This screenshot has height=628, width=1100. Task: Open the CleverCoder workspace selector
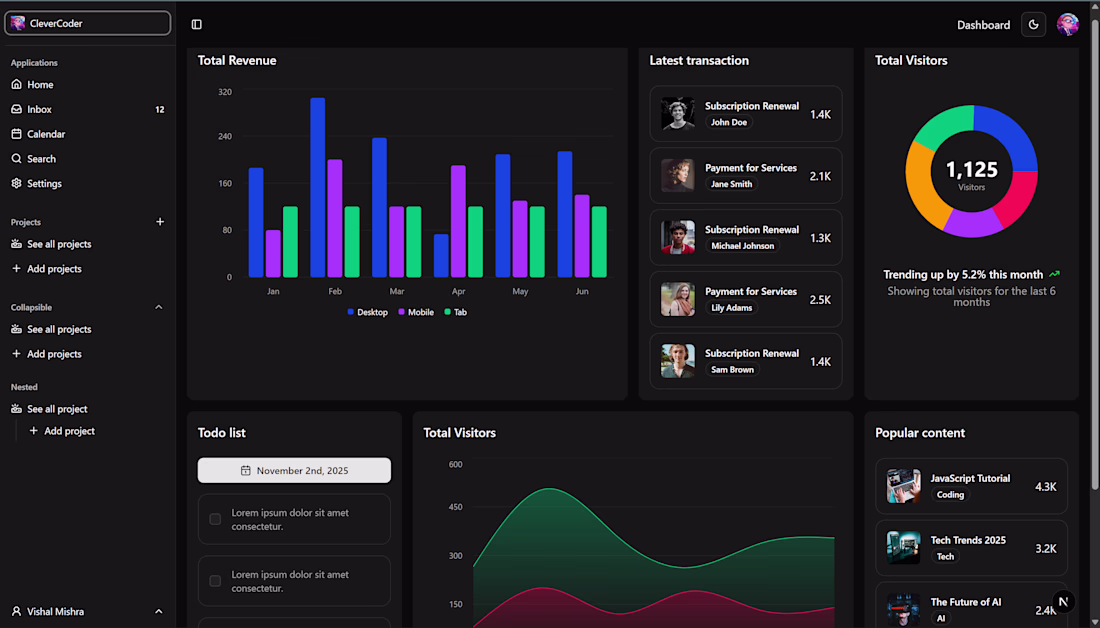(88, 23)
